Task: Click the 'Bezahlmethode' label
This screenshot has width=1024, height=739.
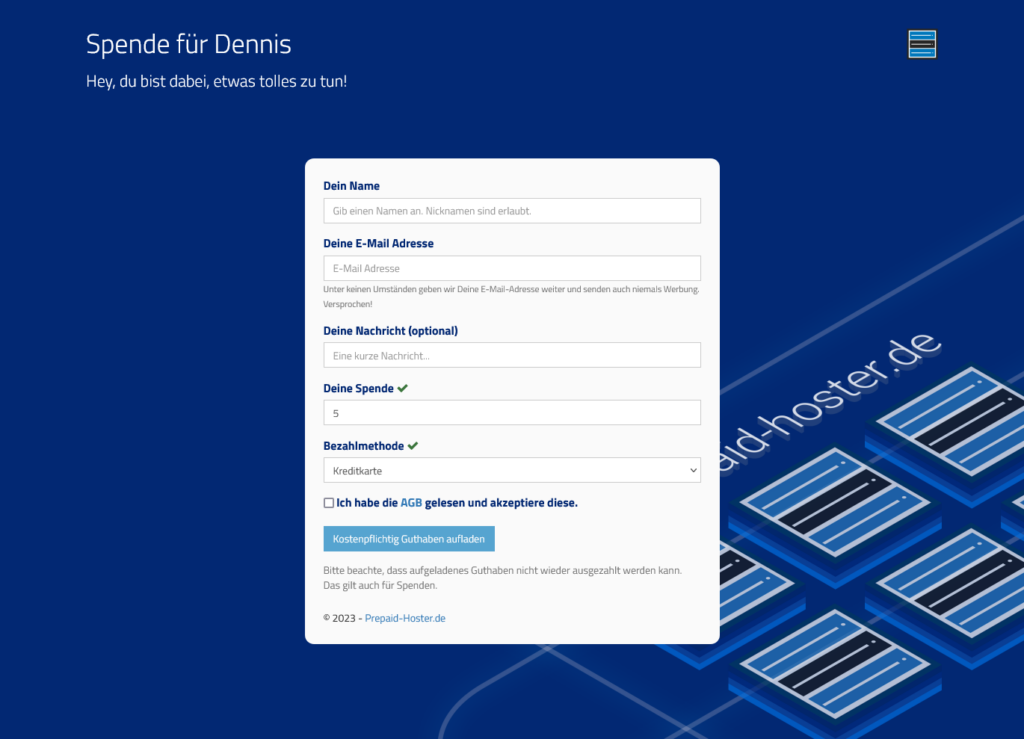Action: click(x=364, y=445)
